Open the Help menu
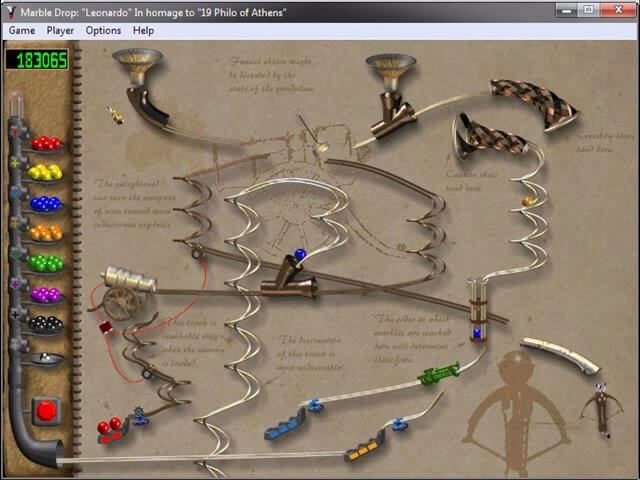Viewport: 640px width, 480px height. point(143,31)
